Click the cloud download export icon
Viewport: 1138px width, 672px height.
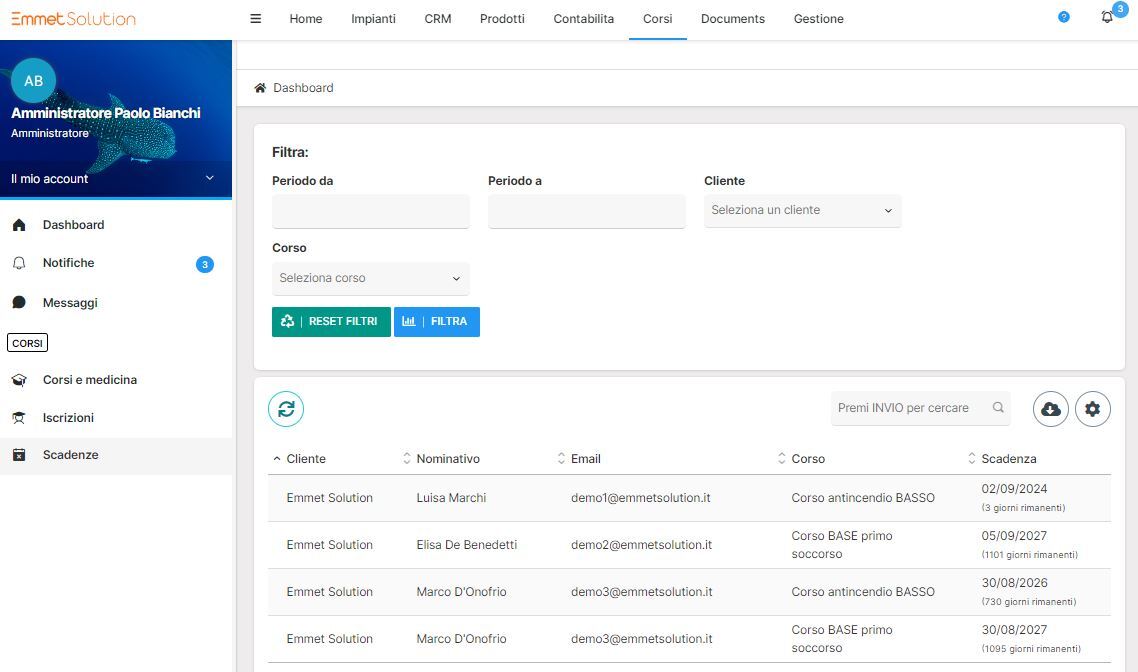tap(1051, 409)
